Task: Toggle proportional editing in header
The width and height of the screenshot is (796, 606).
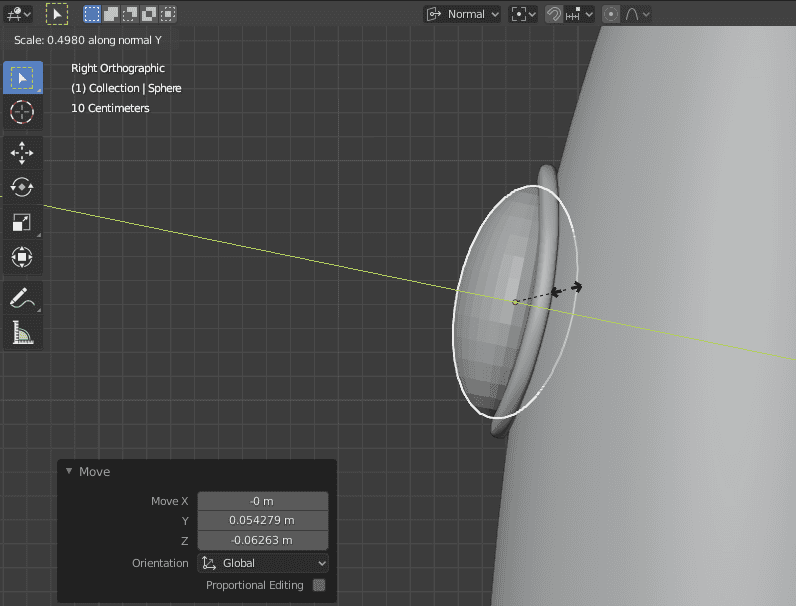Action: (611, 14)
